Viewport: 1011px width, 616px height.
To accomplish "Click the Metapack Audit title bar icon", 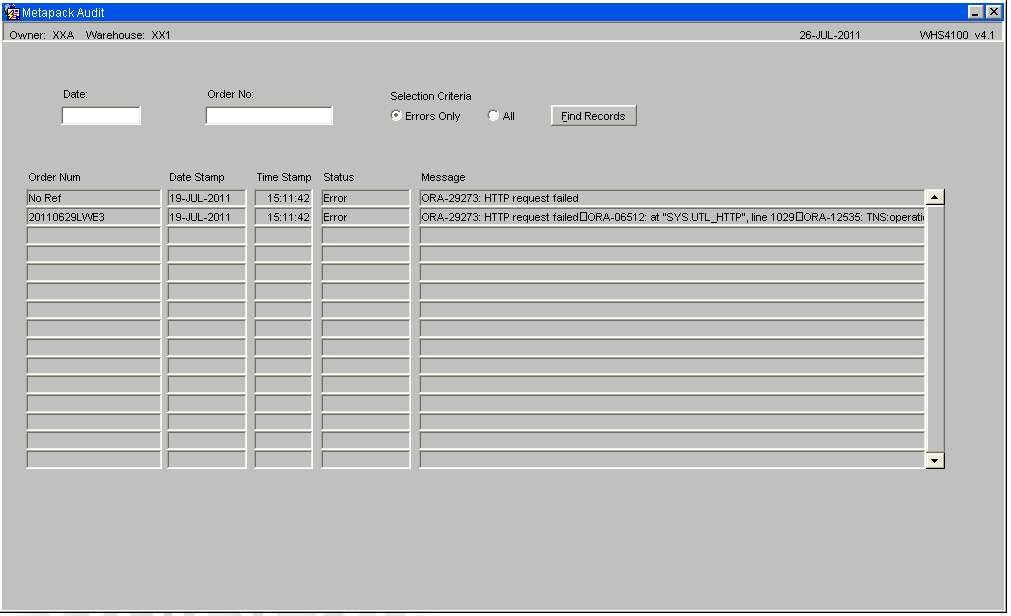I will click(x=12, y=12).
